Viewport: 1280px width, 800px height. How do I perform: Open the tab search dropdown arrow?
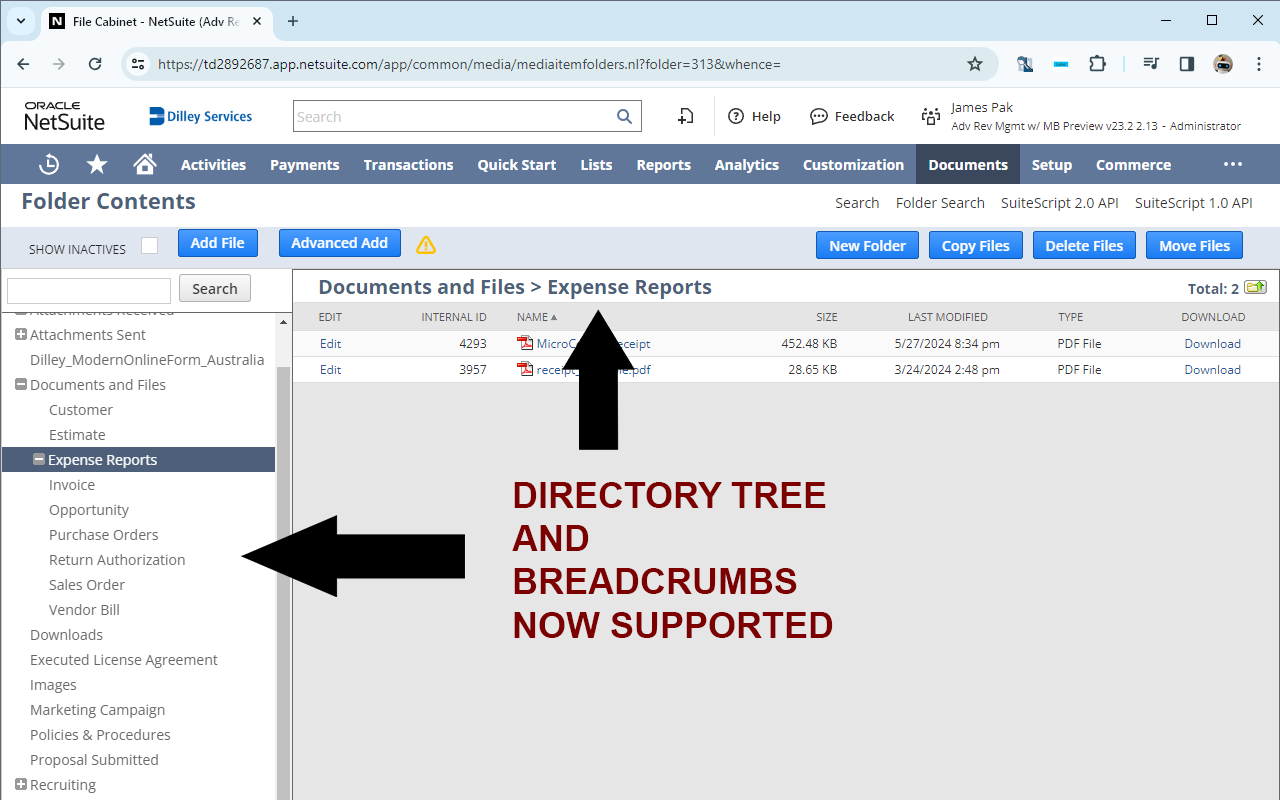pyautogui.click(x=21, y=21)
